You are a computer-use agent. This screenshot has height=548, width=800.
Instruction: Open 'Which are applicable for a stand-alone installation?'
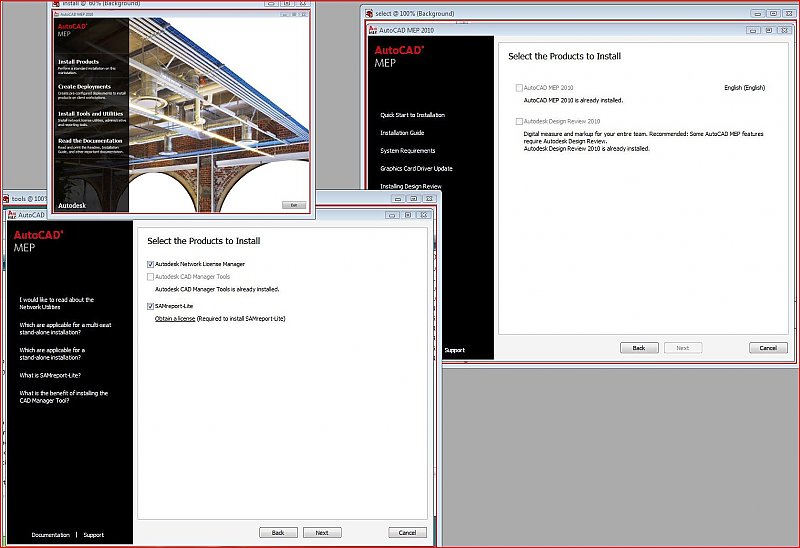click(x=52, y=354)
